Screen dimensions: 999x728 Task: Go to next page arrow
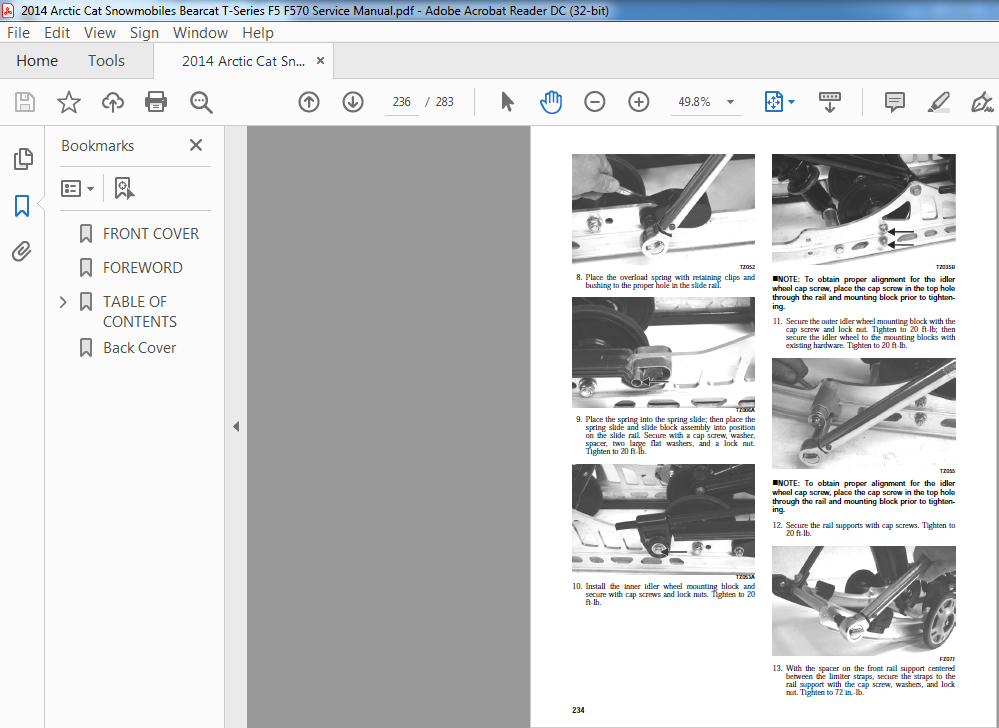353,102
